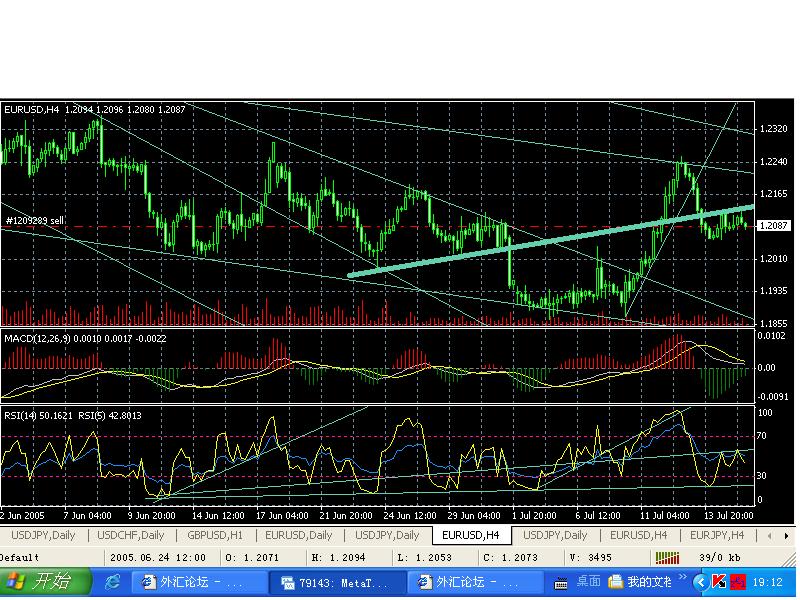Screen dimensions: 800x600
Task: Click the 1 Jul 20:00 time axis label
Action: (x=534, y=516)
